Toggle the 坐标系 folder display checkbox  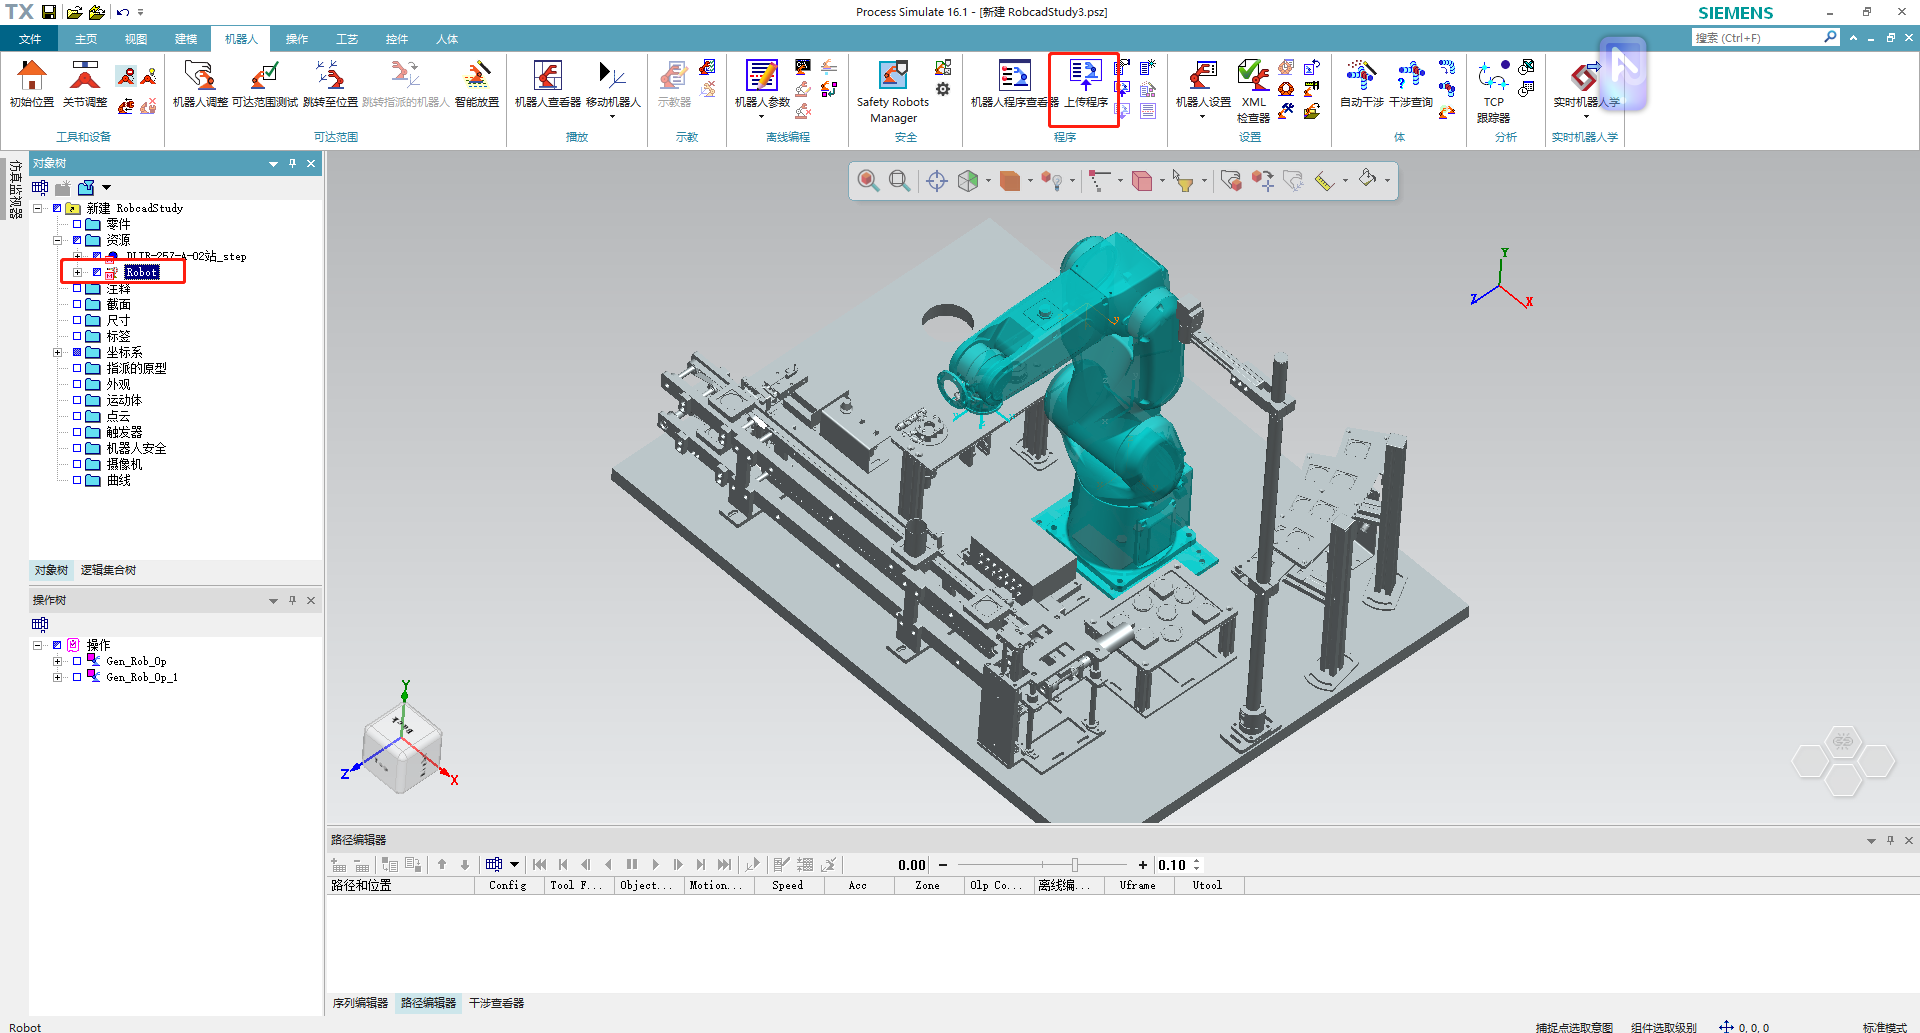77,352
